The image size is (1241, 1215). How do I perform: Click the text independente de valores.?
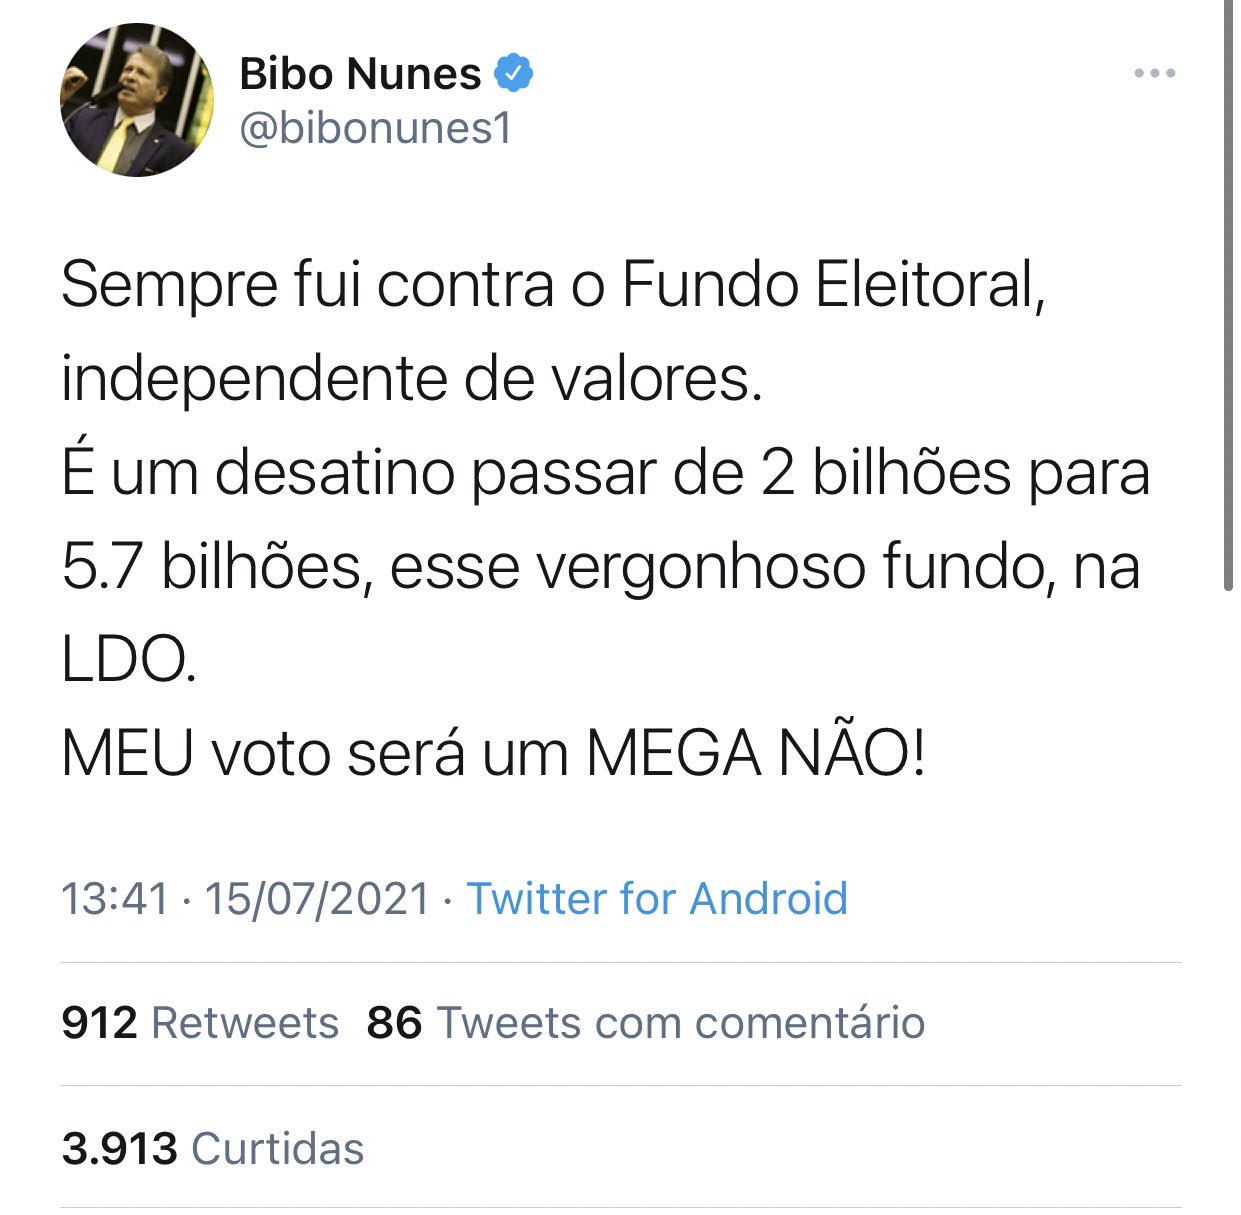coord(412,379)
